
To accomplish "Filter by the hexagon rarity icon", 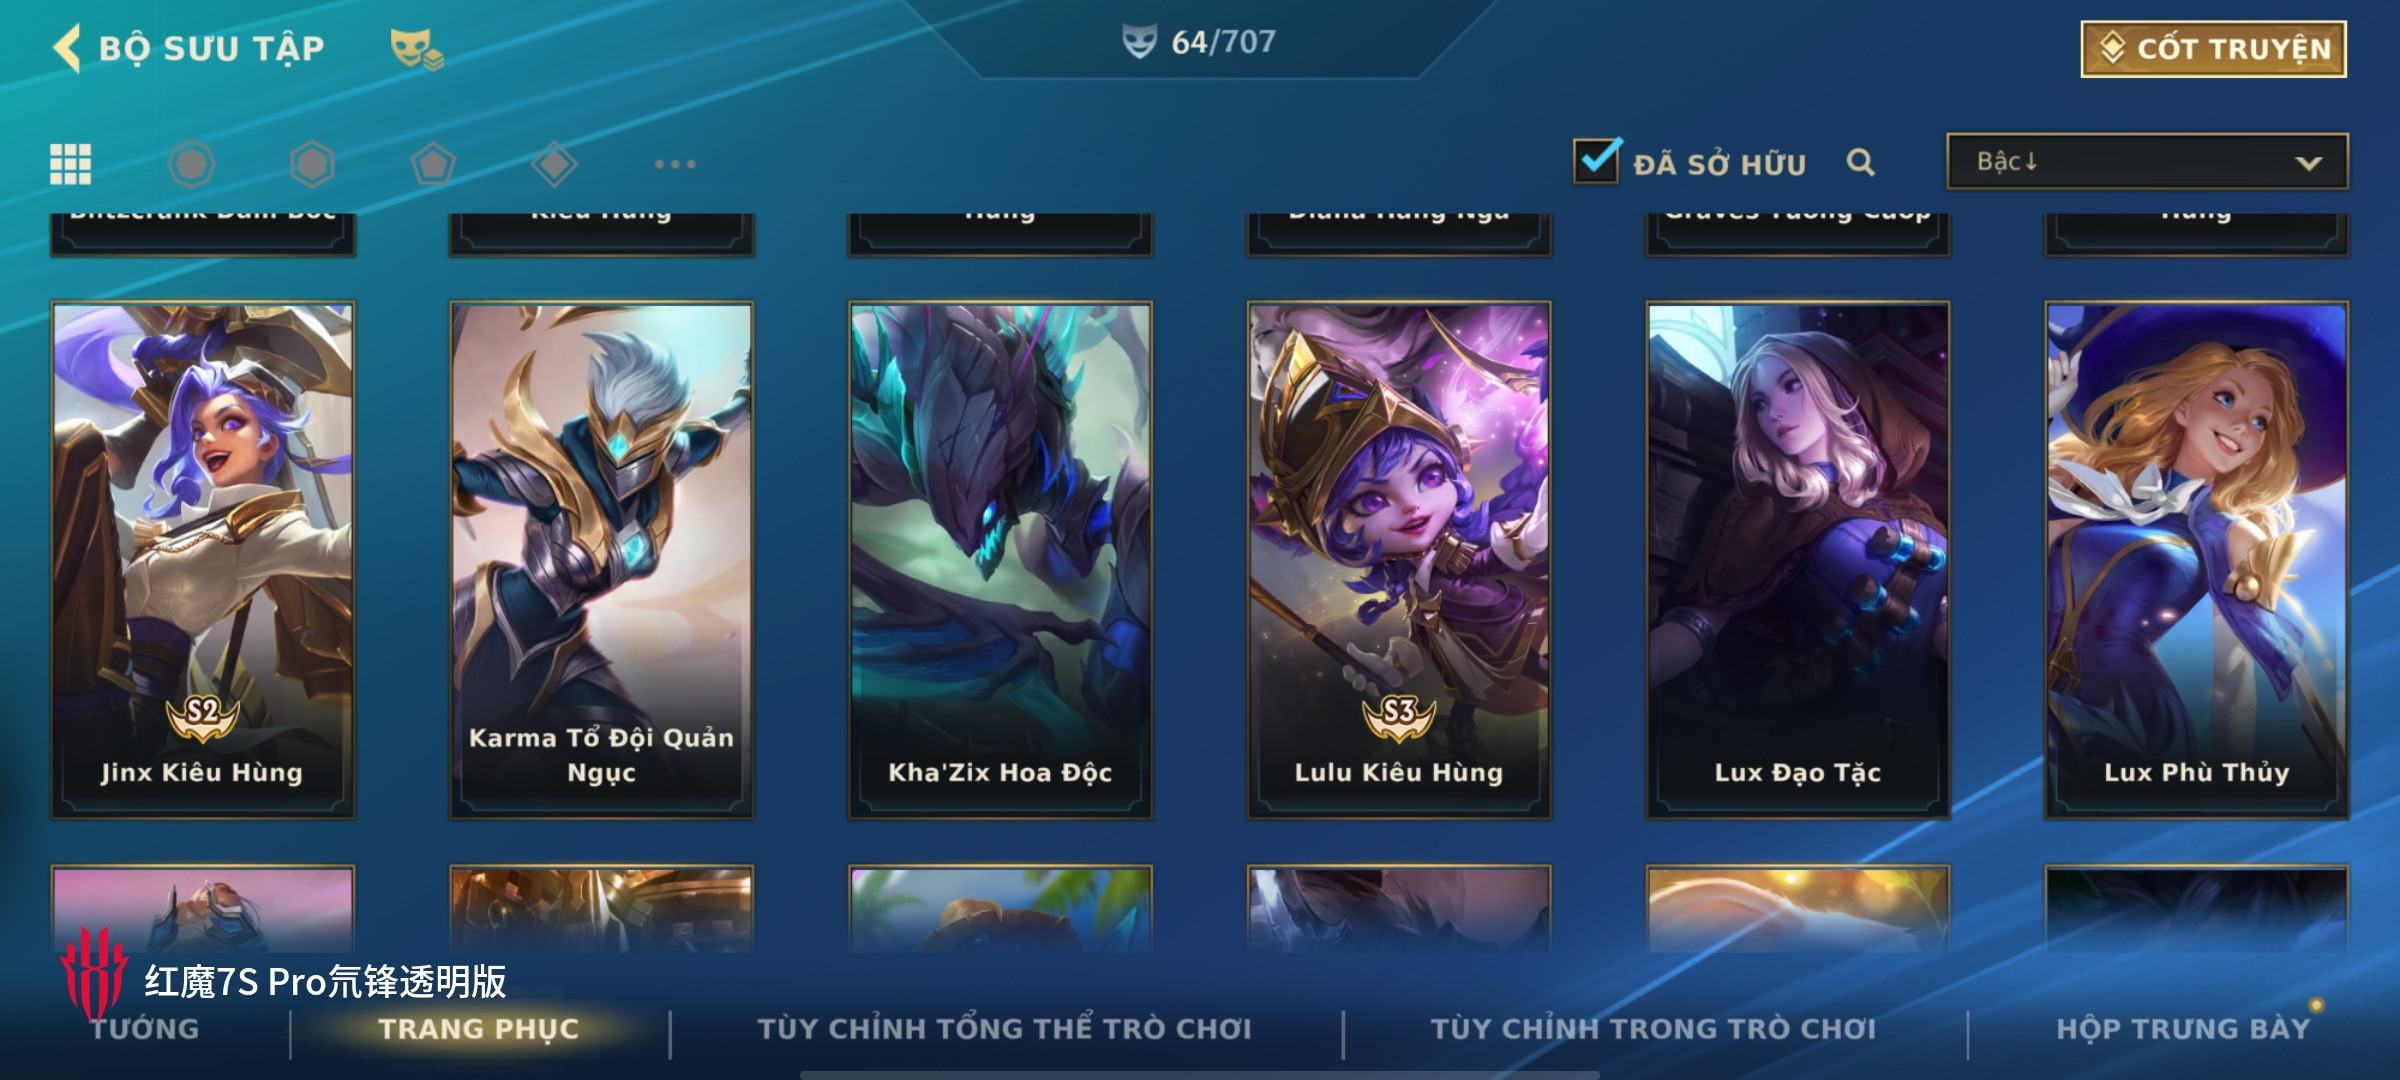I will [191, 164].
